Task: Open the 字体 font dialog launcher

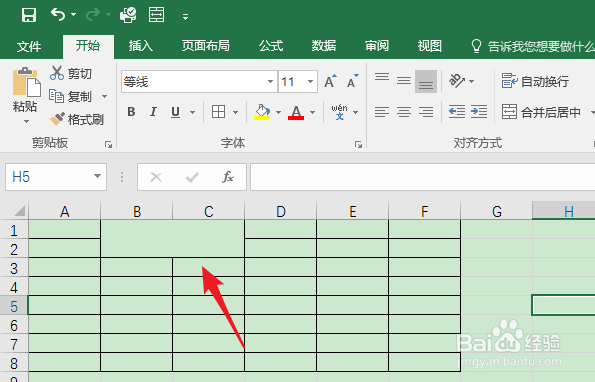Action: (x=358, y=145)
